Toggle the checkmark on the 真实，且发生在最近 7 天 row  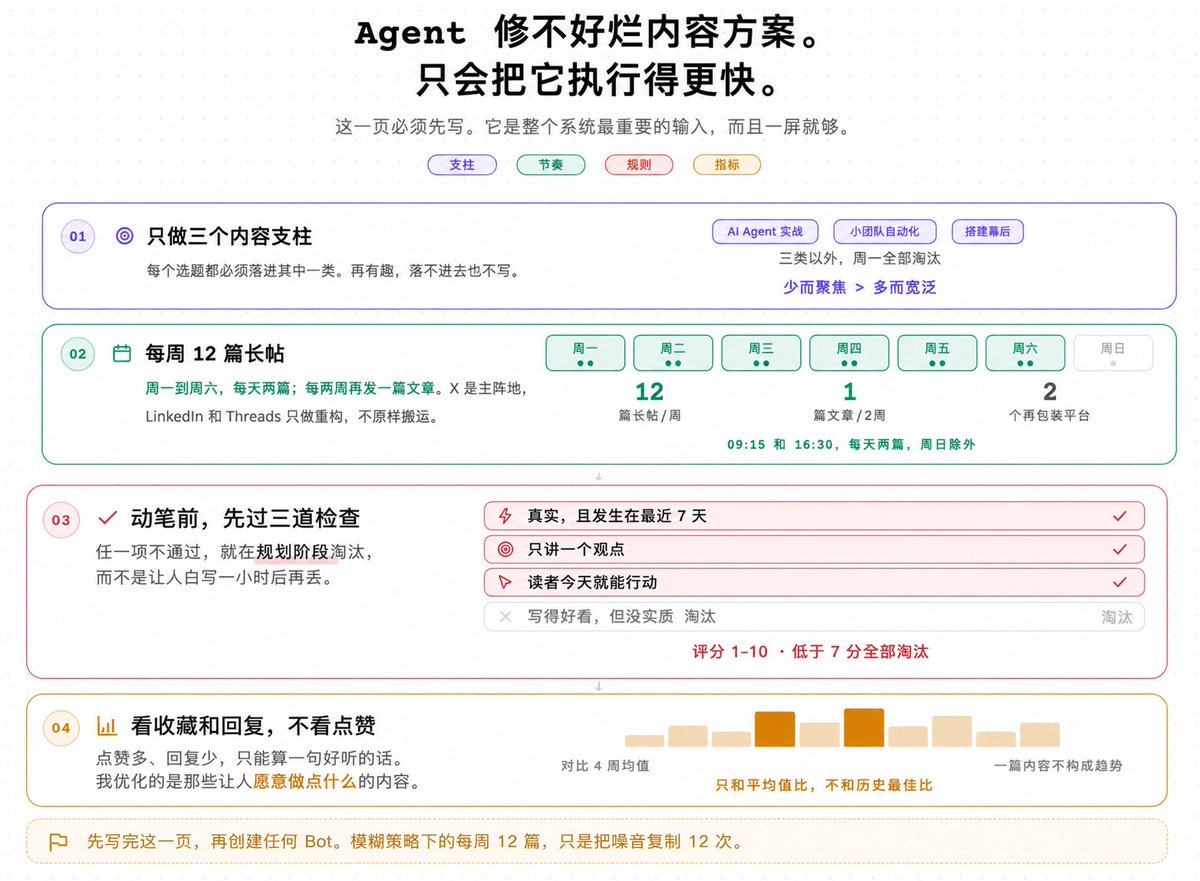pyautogui.click(x=1120, y=516)
